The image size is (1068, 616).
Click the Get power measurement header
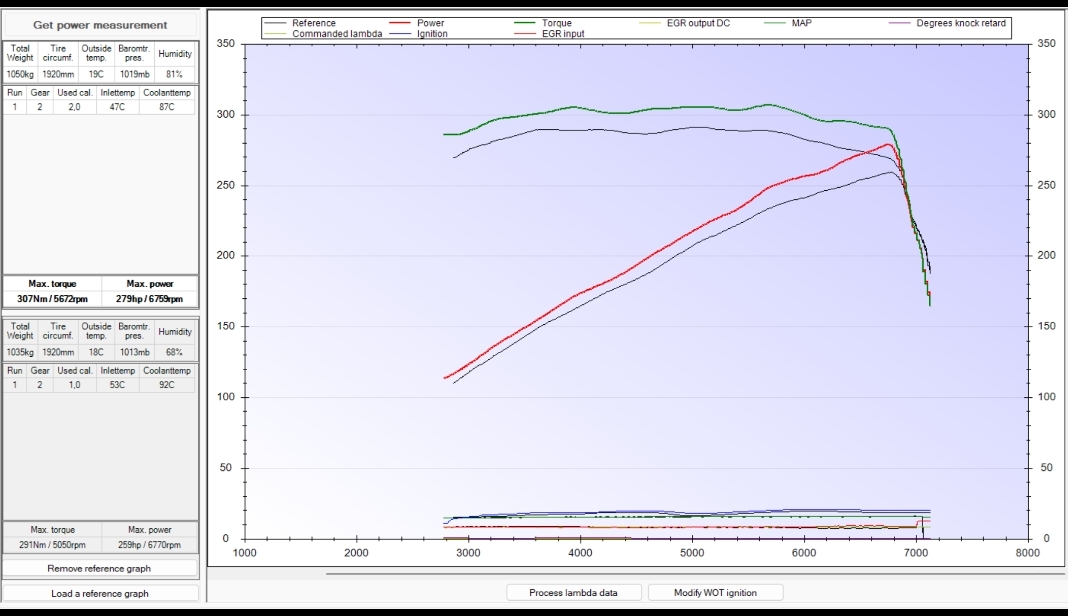(100, 25)
